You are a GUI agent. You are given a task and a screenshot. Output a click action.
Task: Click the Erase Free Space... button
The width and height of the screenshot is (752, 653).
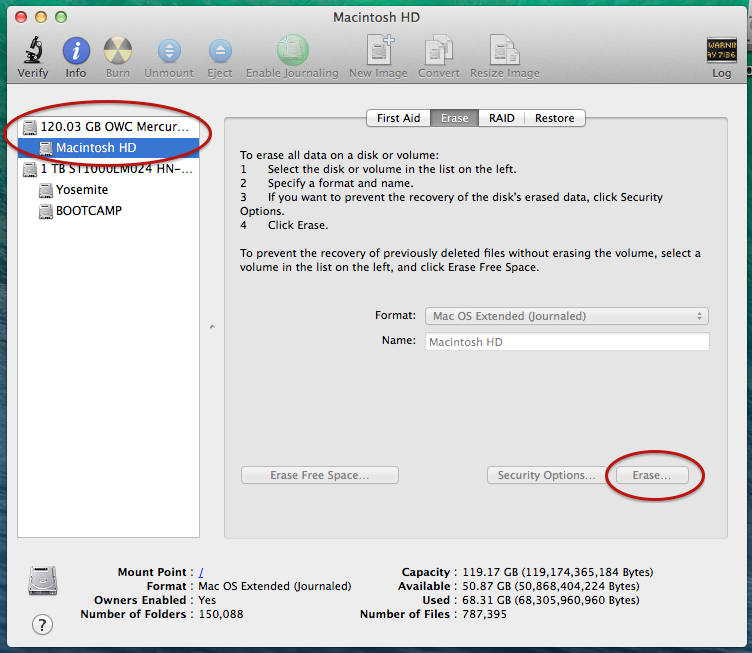(320, 475)
